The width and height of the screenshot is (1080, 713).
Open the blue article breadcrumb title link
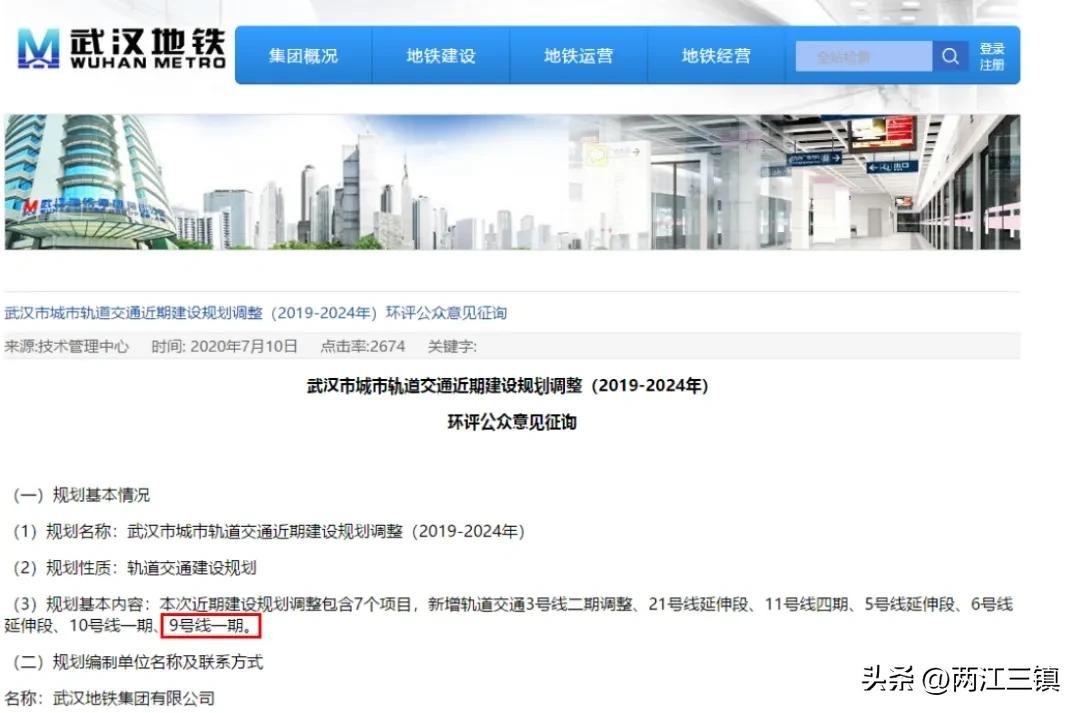(x=256, y=313)
